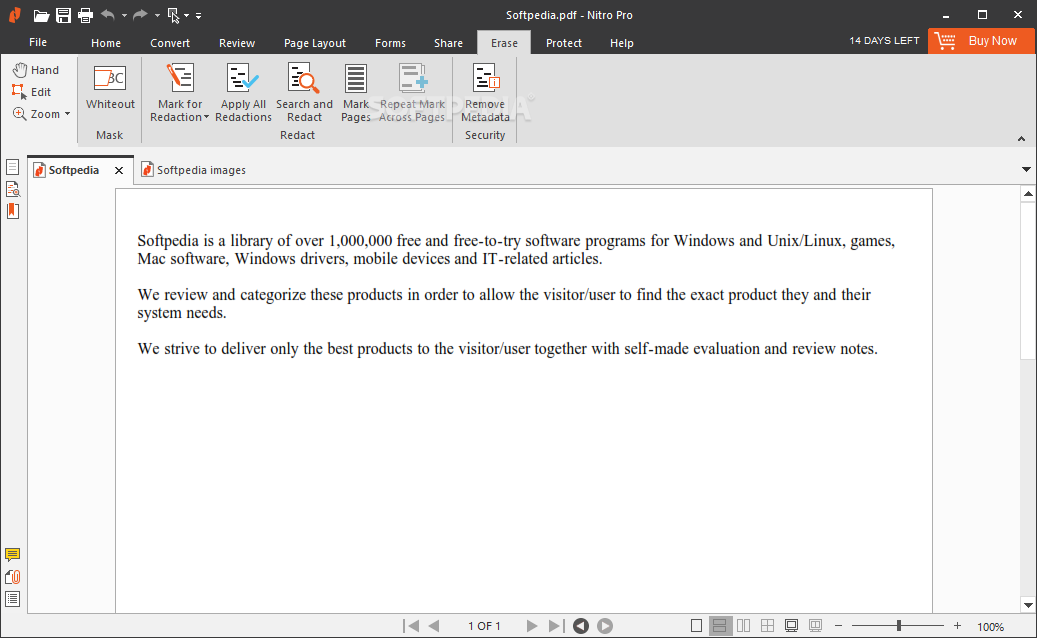Screen dimensions: 1037x638
Task: Click the 100% zoom level field
Action: pos(991,626)
